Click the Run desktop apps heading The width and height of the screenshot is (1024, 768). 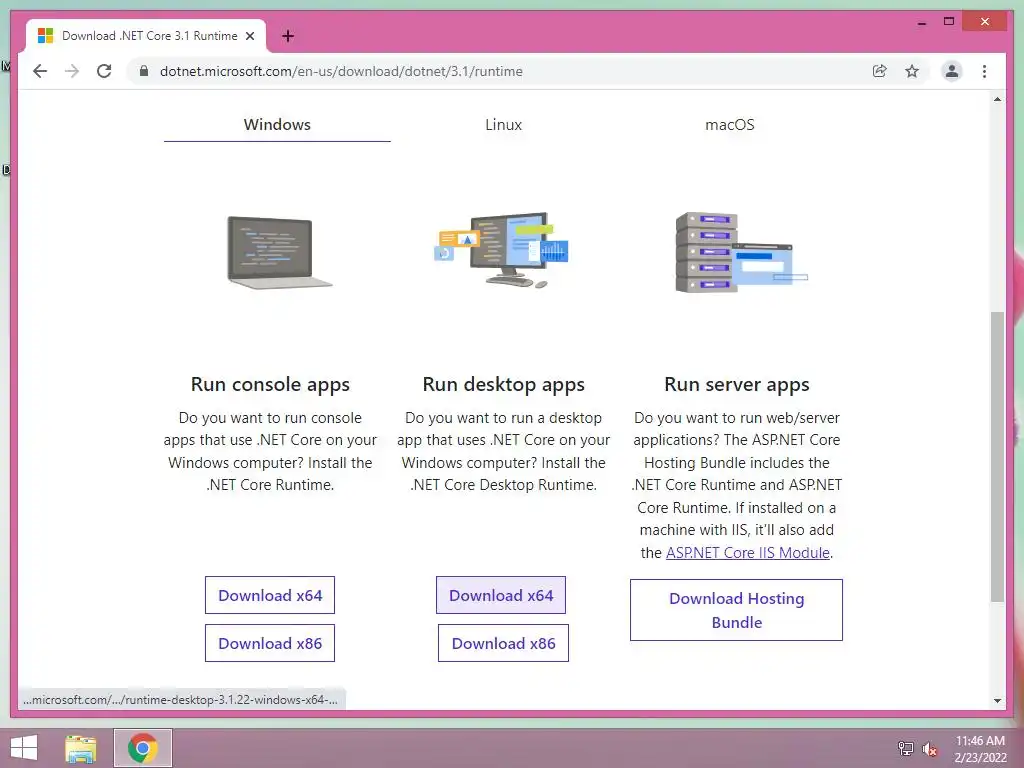[x=504, y=385]
